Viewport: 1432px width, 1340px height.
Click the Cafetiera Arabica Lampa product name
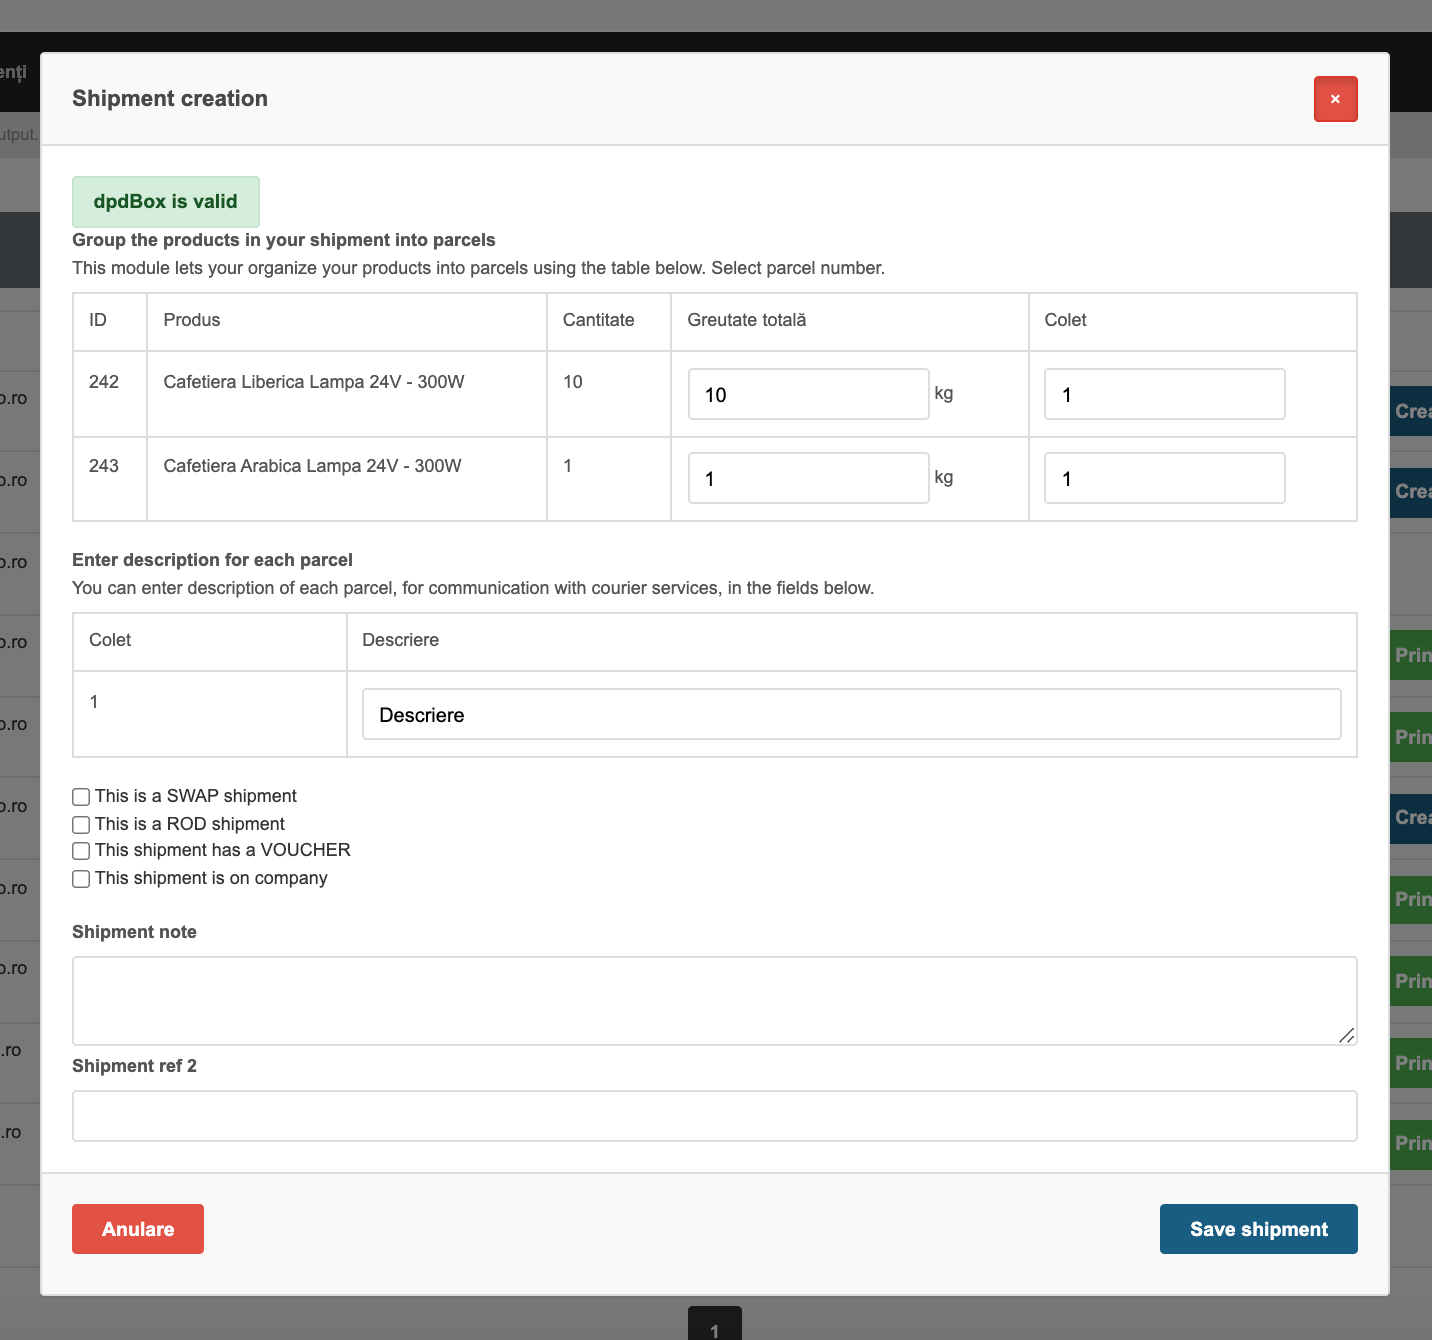pyautogui.click(x=312, y=466)
